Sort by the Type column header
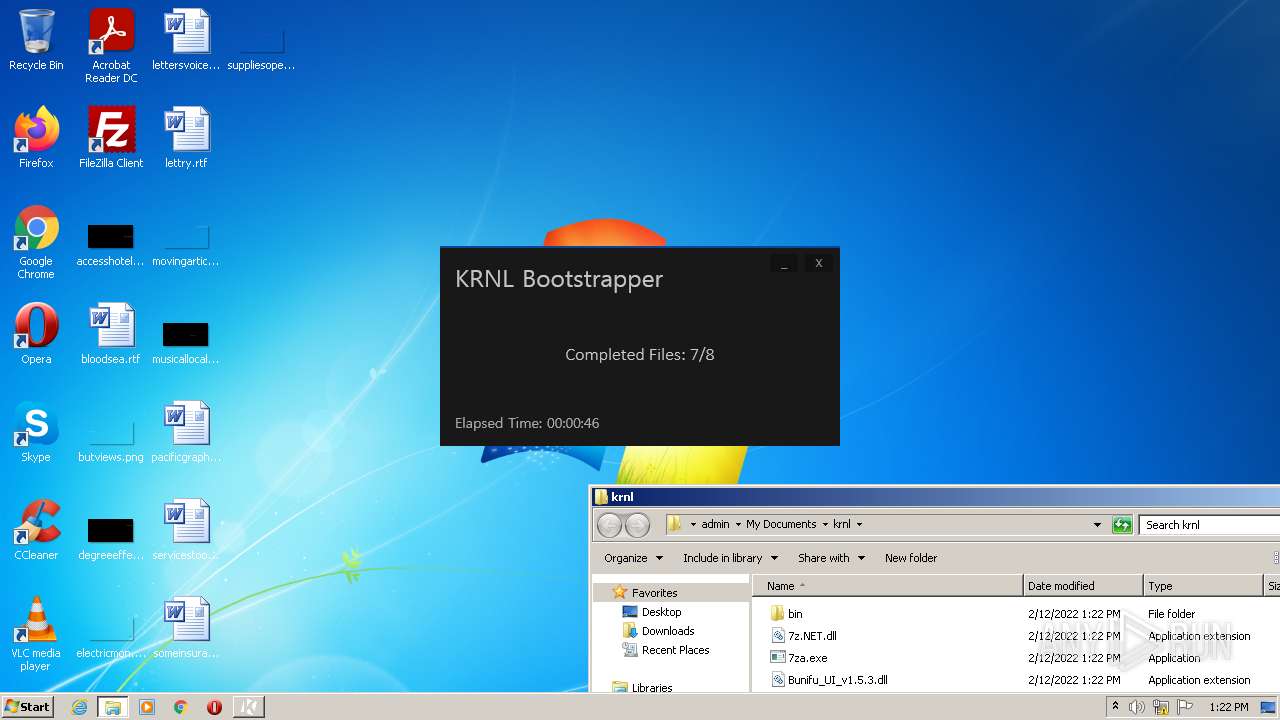This screenshot has width=1280, height=720. [1203, 586]
